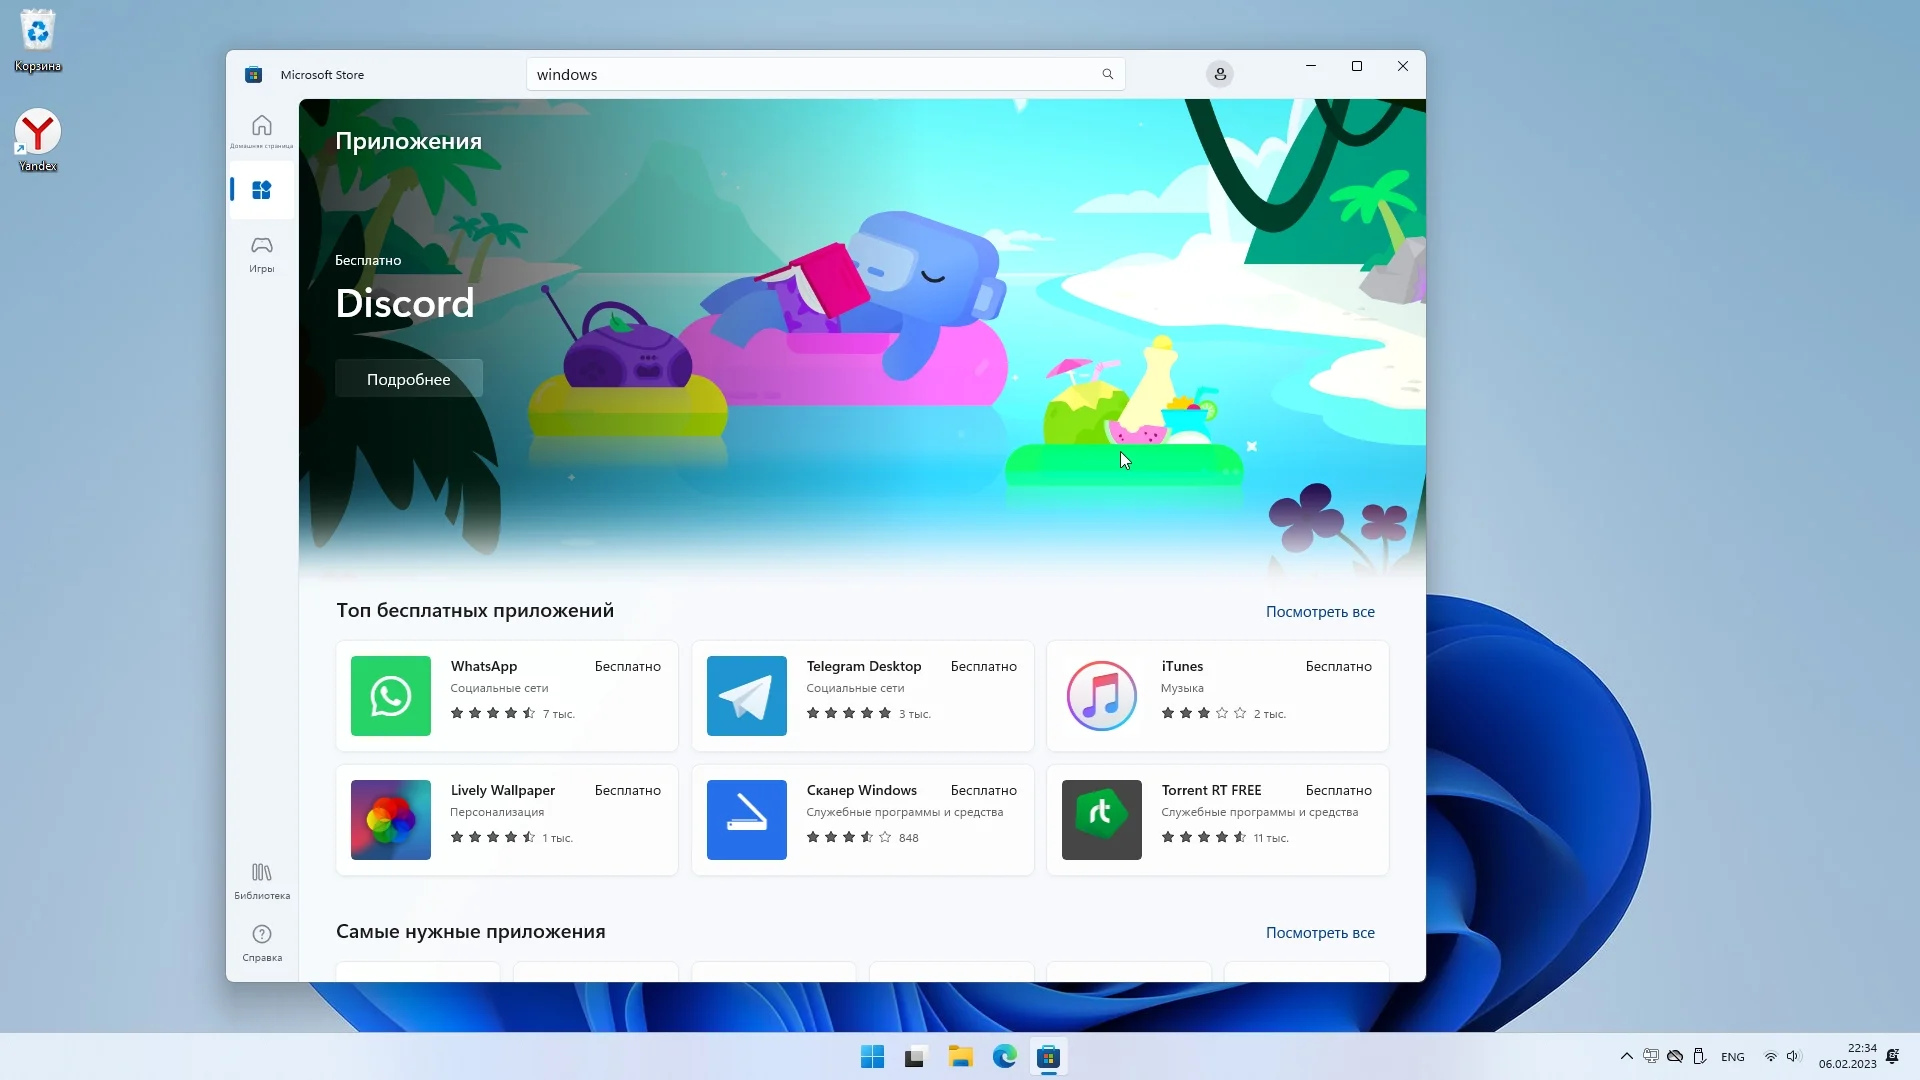The width and height of the screenshot is (1920, 1080).
Task: Open the Home page sidebar icon
Action: 261,129
